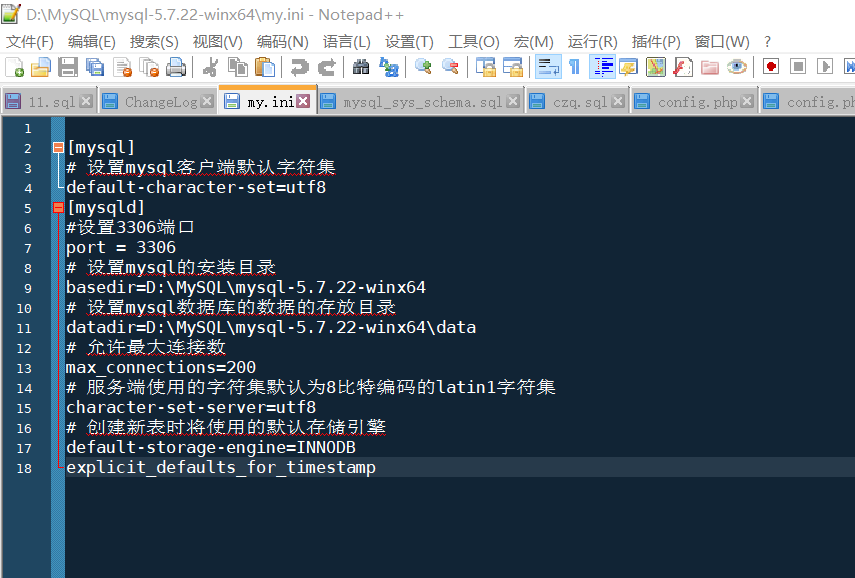
Task: Click line number 18 in the margin
Action: [24, 468]
